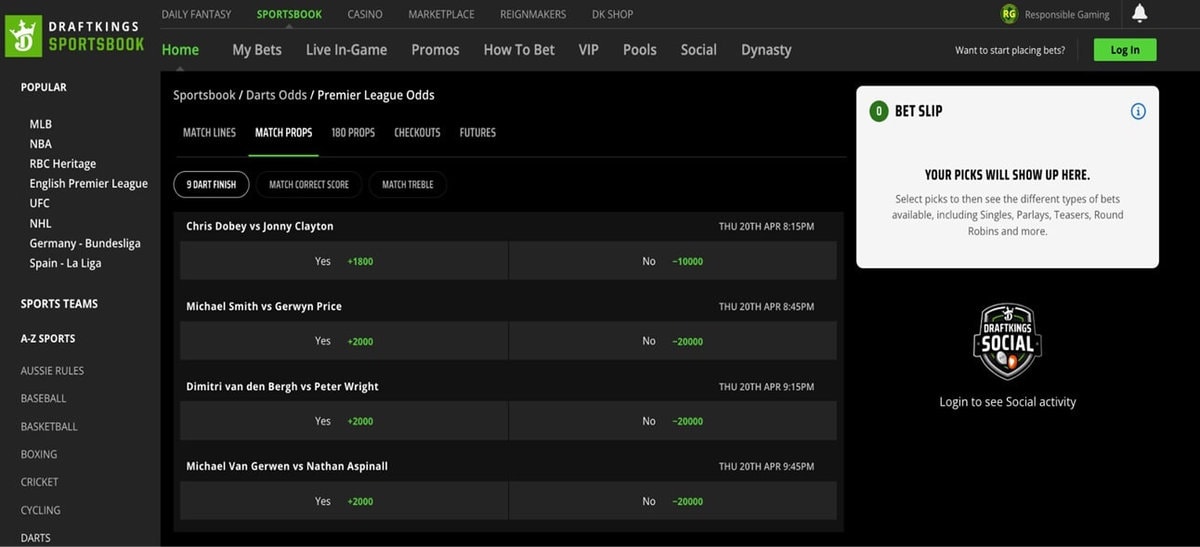Bet Yes on van den Bergh vs Wright
1200x547 pixels.
[x=344, y=421]
